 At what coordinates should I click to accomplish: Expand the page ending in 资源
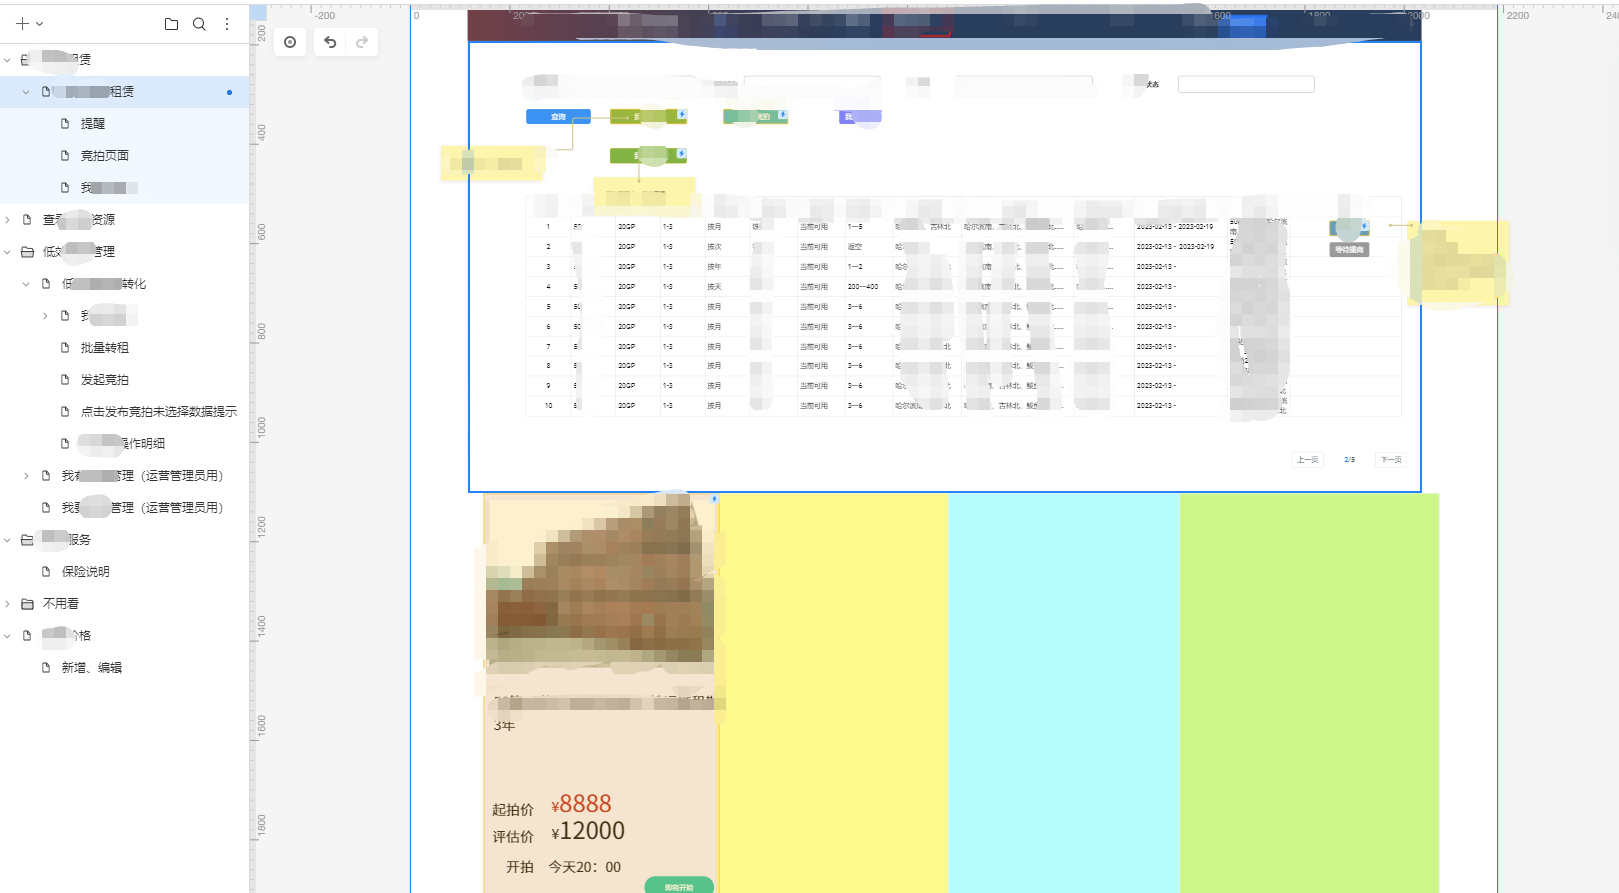pos(8,220)
